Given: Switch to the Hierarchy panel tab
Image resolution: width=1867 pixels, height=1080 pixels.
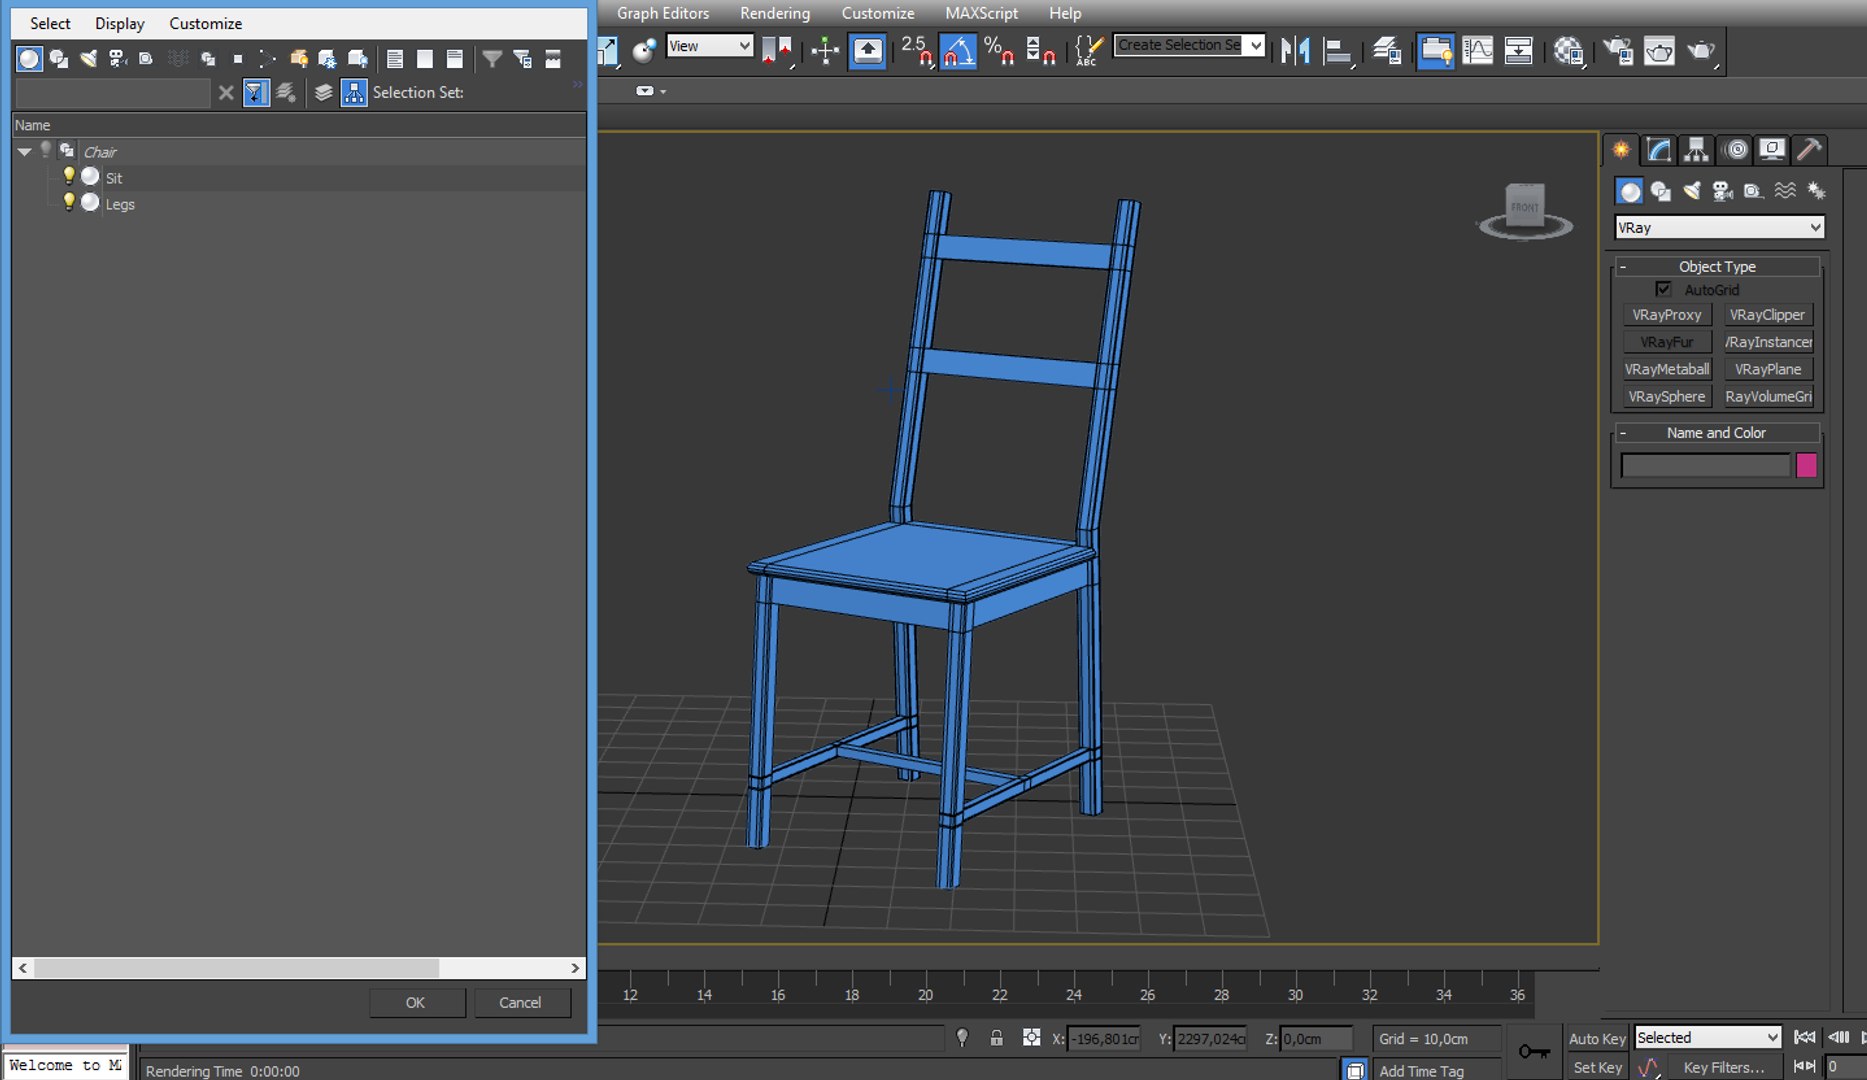Looking at the screenshot, I should (1696, 150).
